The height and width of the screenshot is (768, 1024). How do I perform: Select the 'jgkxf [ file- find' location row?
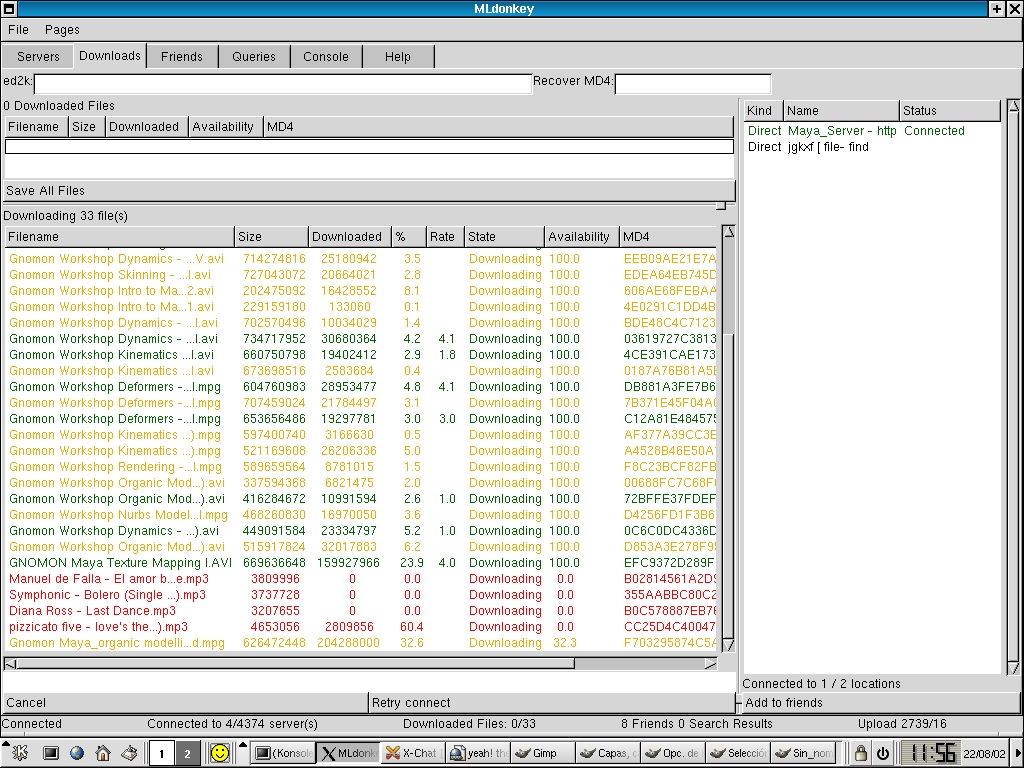point(872,147)
